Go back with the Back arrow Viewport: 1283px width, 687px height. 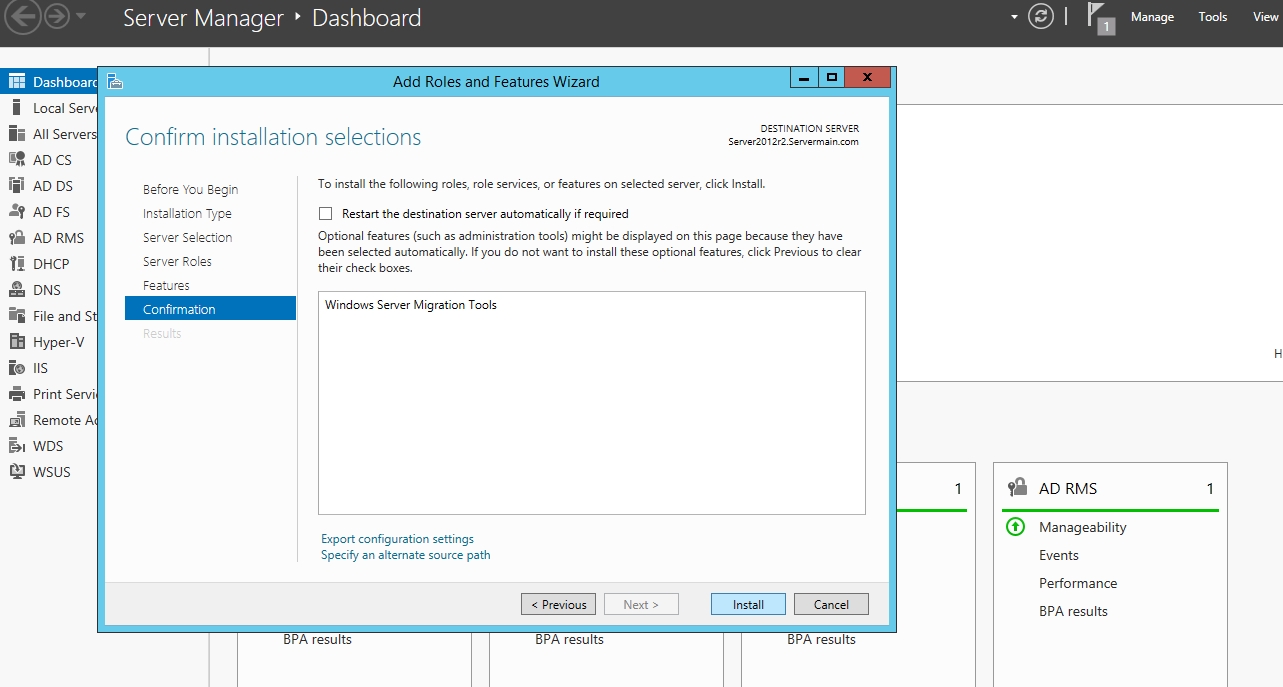[24, 17]
